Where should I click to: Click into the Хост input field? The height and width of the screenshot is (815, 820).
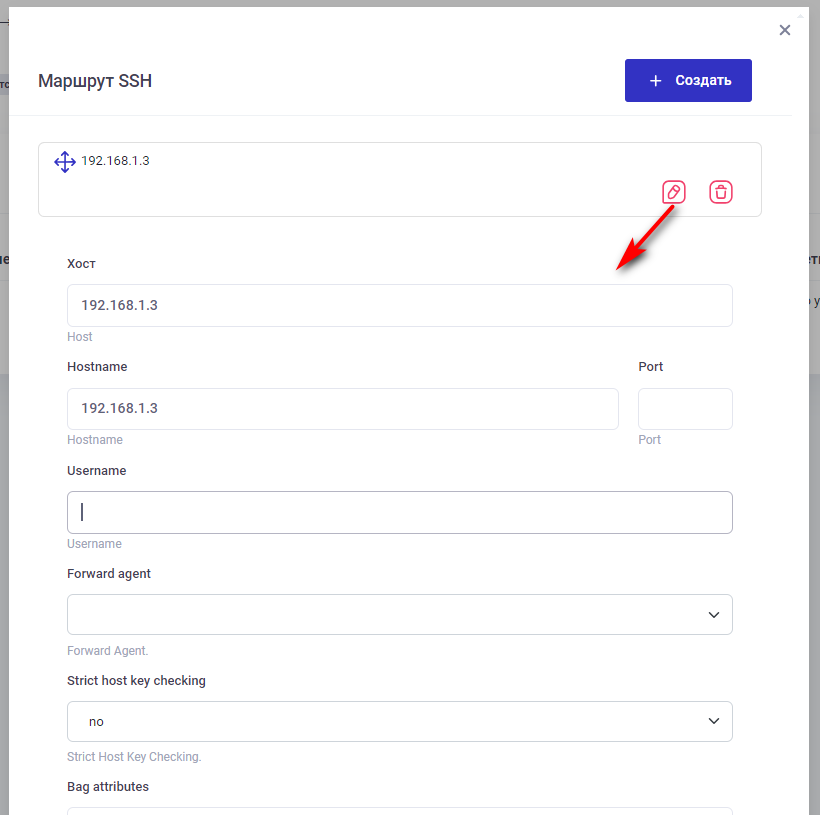coord(399,305)
